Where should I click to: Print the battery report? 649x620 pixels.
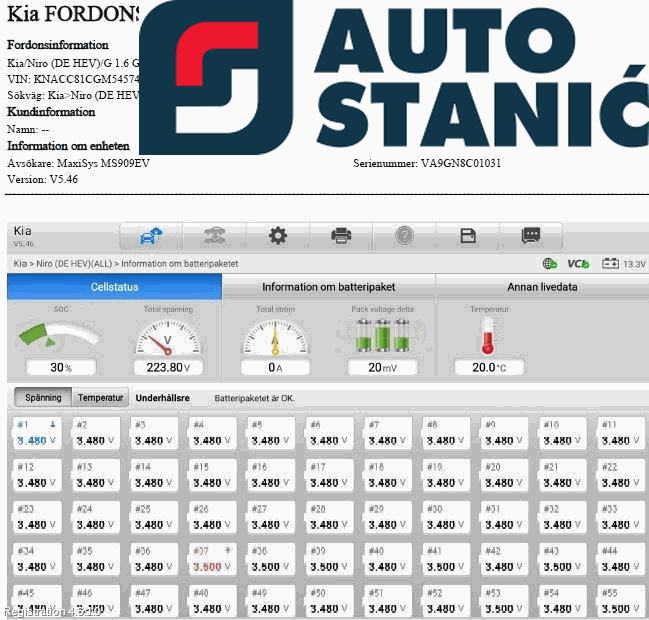tap(341, 236)
